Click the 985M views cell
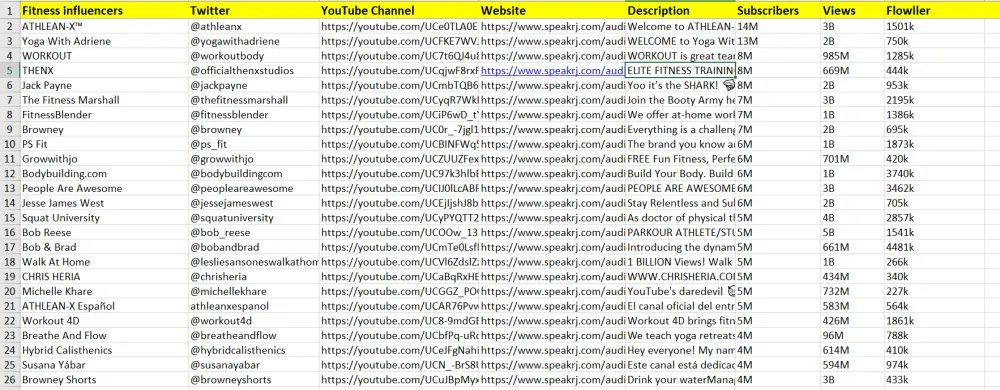Screen dimensions: 1000x390 pos(853,56)
